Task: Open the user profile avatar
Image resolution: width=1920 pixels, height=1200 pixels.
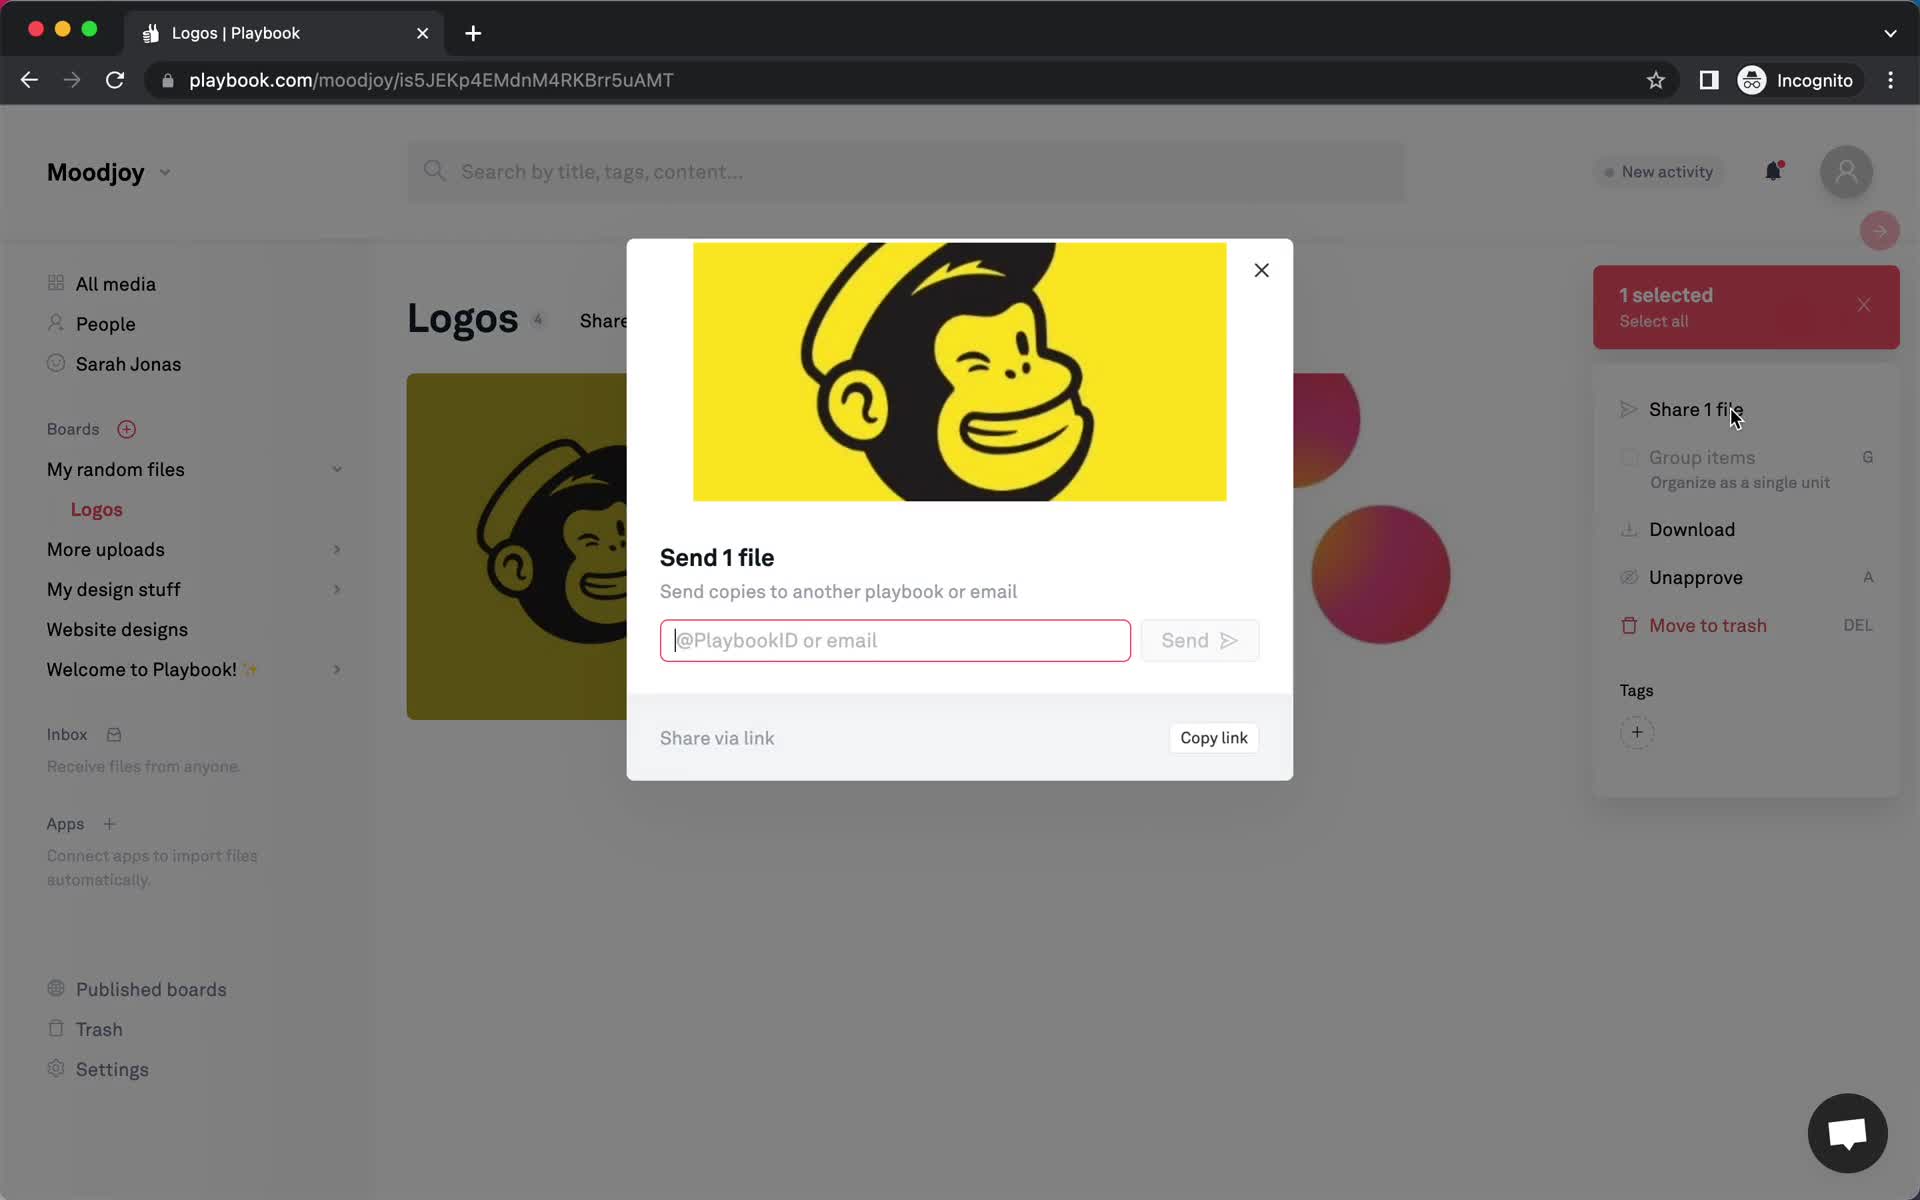Action: (x=1846, y=172)
